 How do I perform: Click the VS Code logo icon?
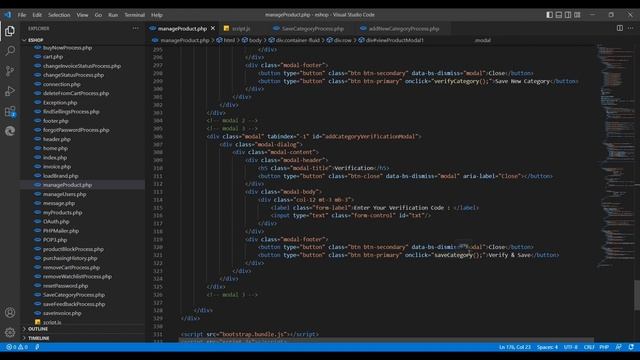pyautogui.click(x=8, y=15)
